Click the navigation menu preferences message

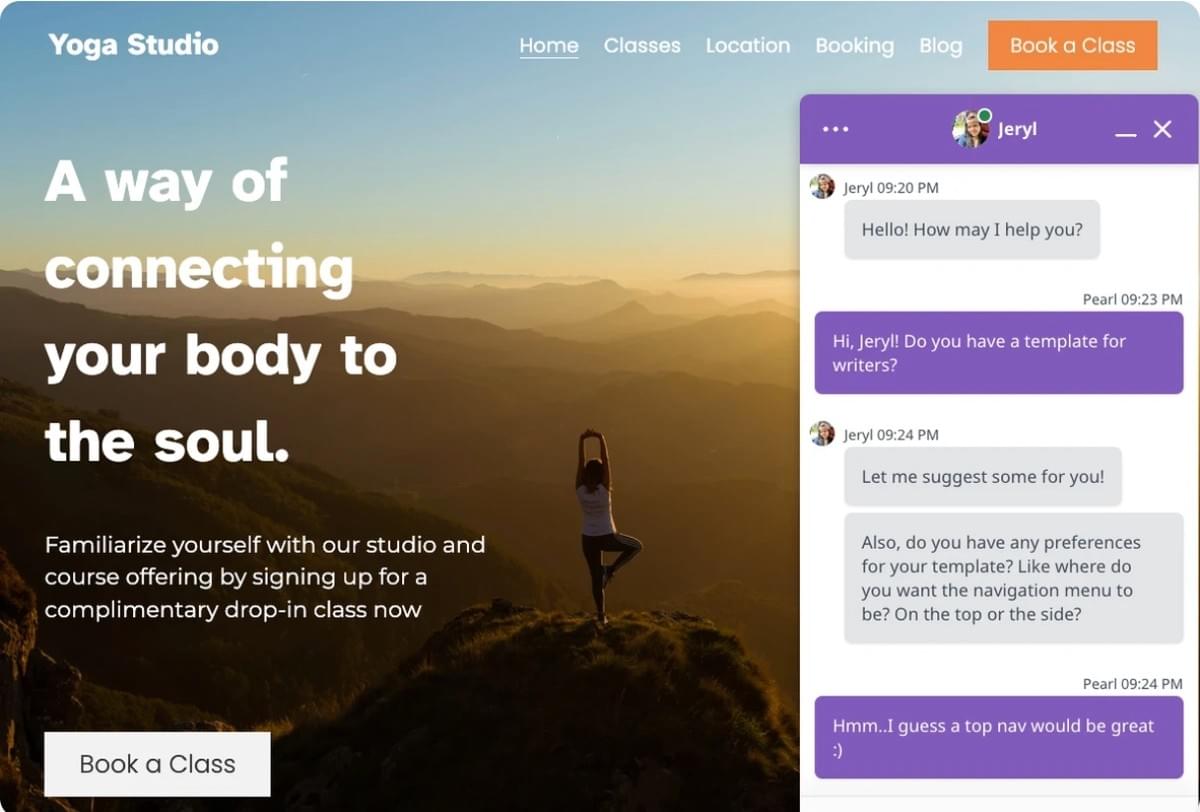click(x=1013, y=578)
